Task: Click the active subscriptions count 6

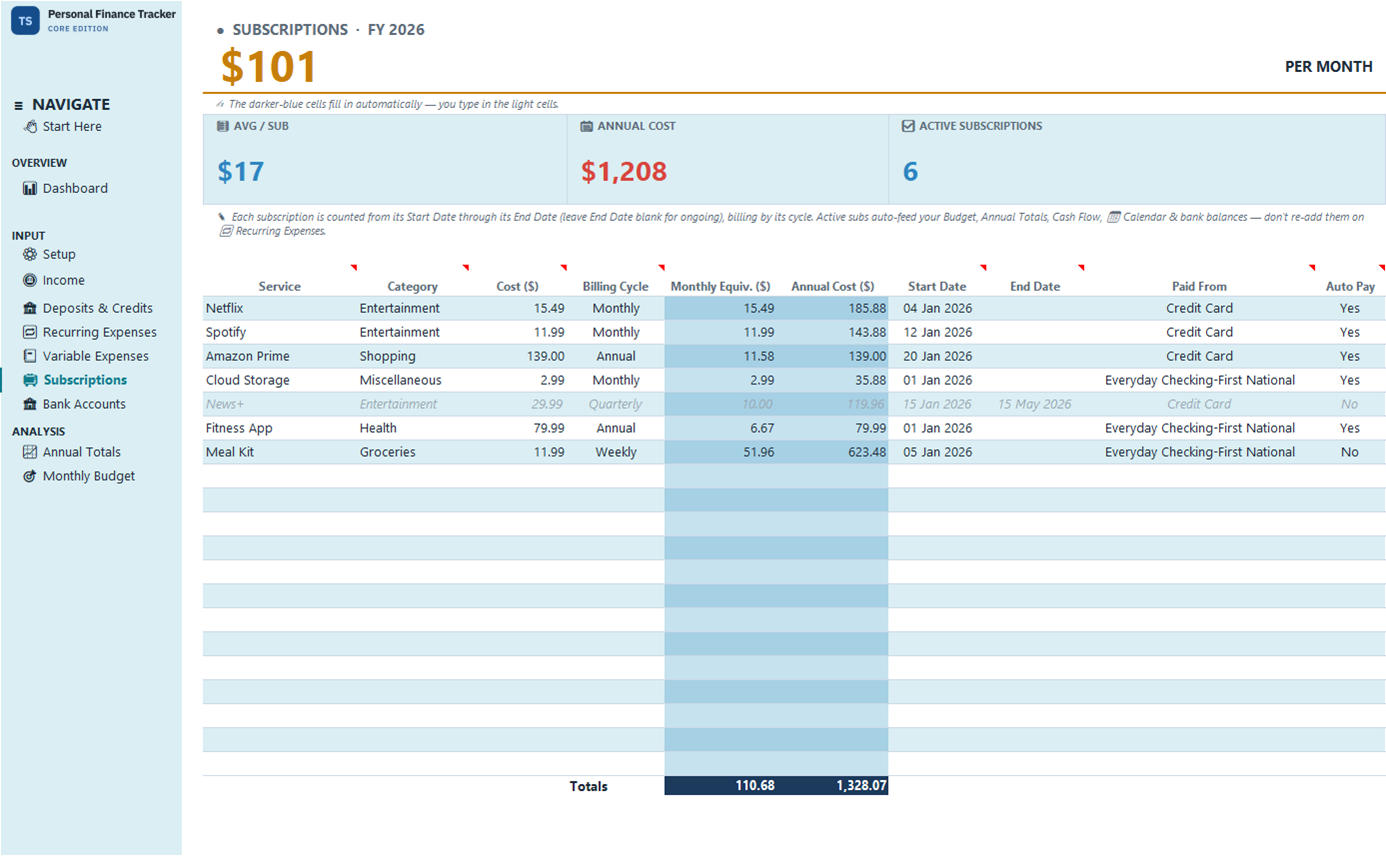Action: 911,172
